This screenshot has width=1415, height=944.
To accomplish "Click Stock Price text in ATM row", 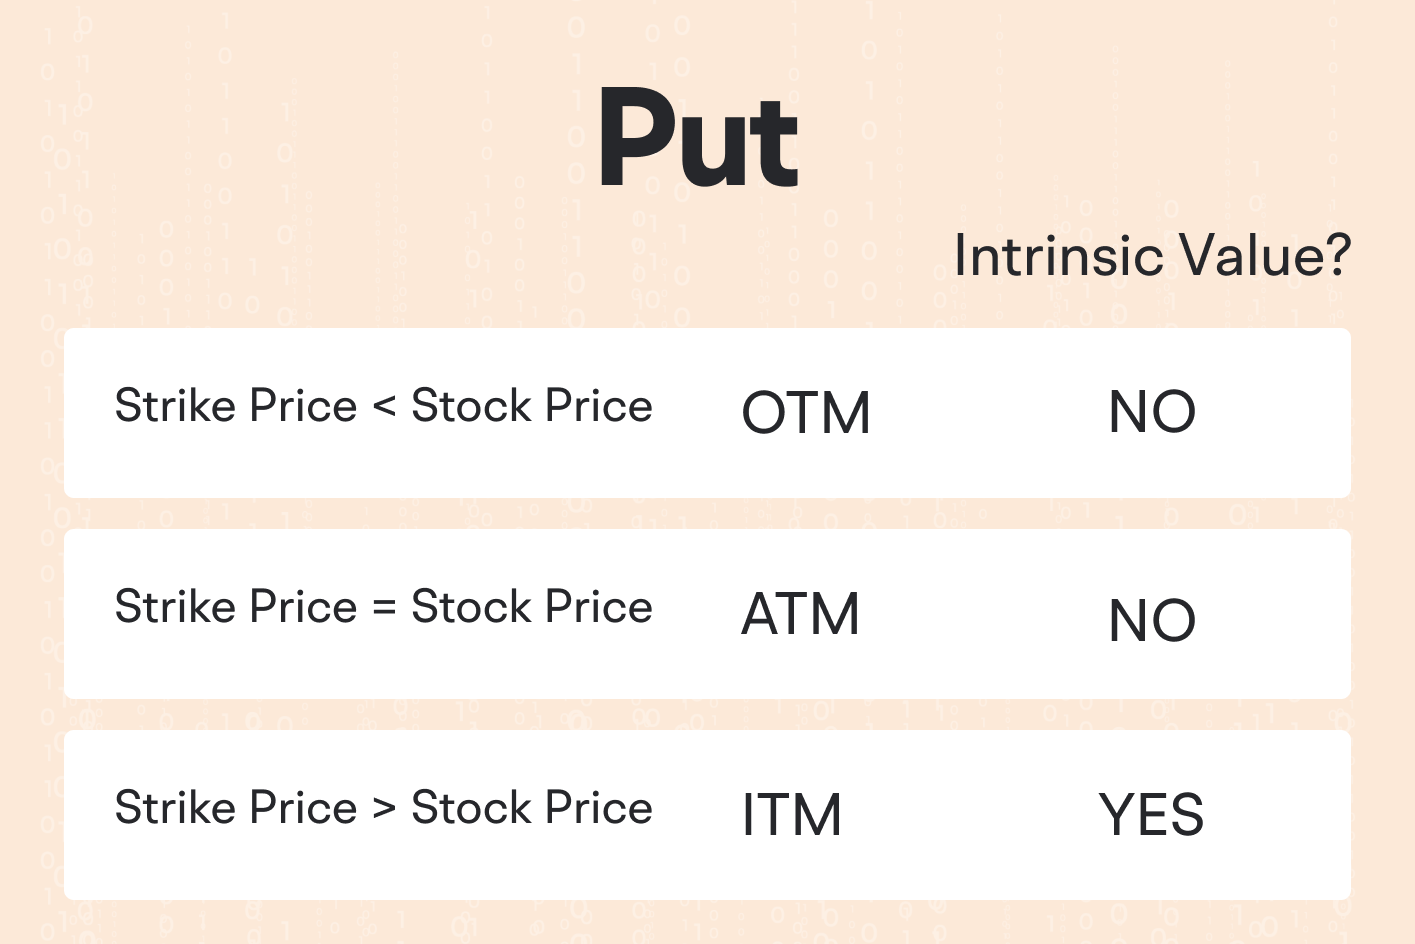I will click(532, 607).
